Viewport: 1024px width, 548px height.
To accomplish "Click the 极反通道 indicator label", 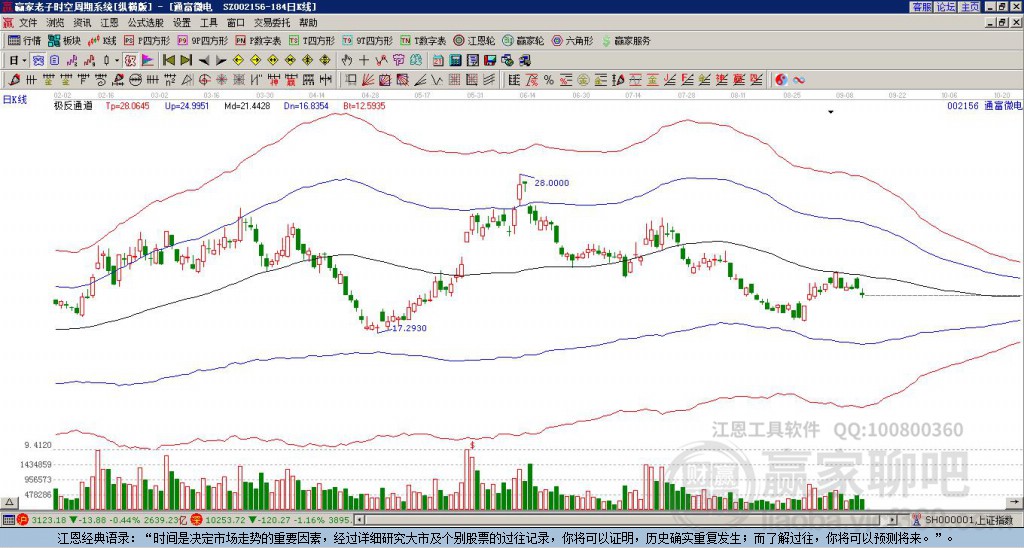I will pyautogui.click(x=73, y=105).
